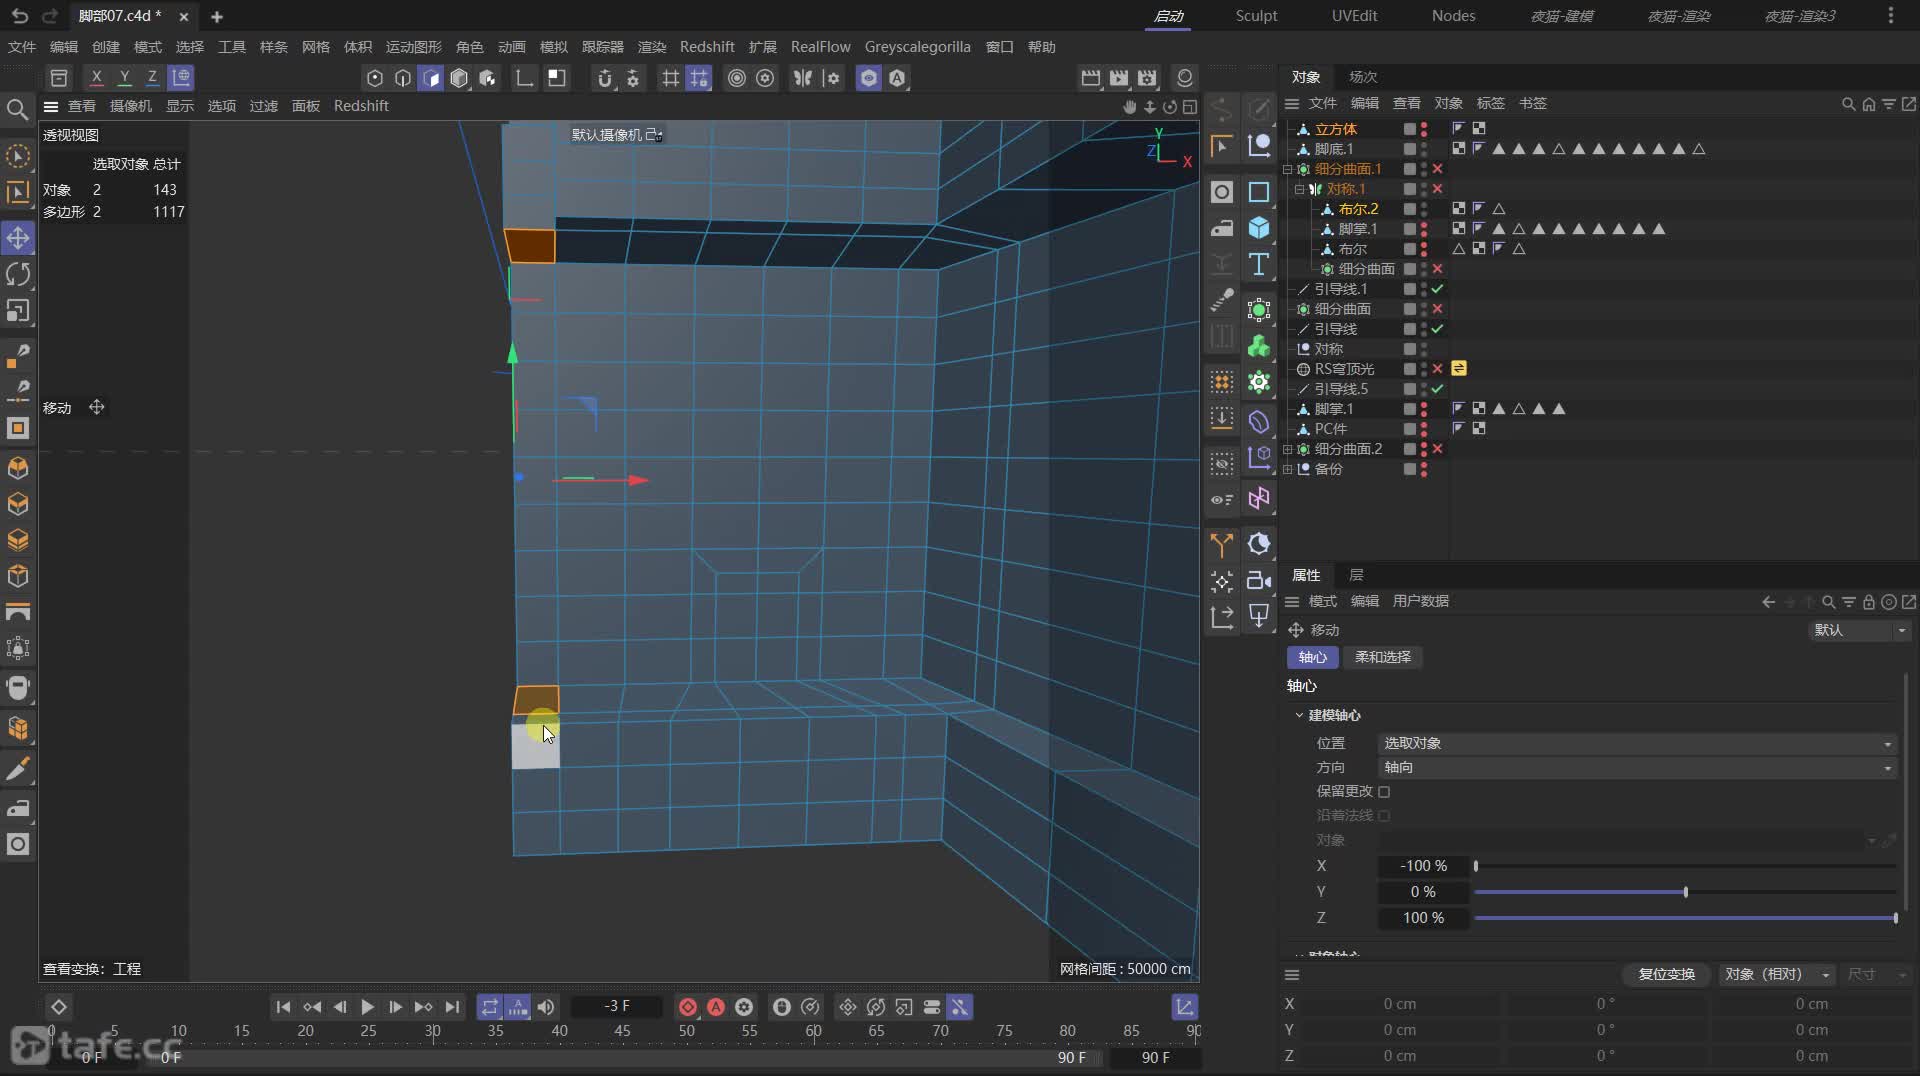Open the 位置 dropdown set to 选取对象

coord(1636,743)
